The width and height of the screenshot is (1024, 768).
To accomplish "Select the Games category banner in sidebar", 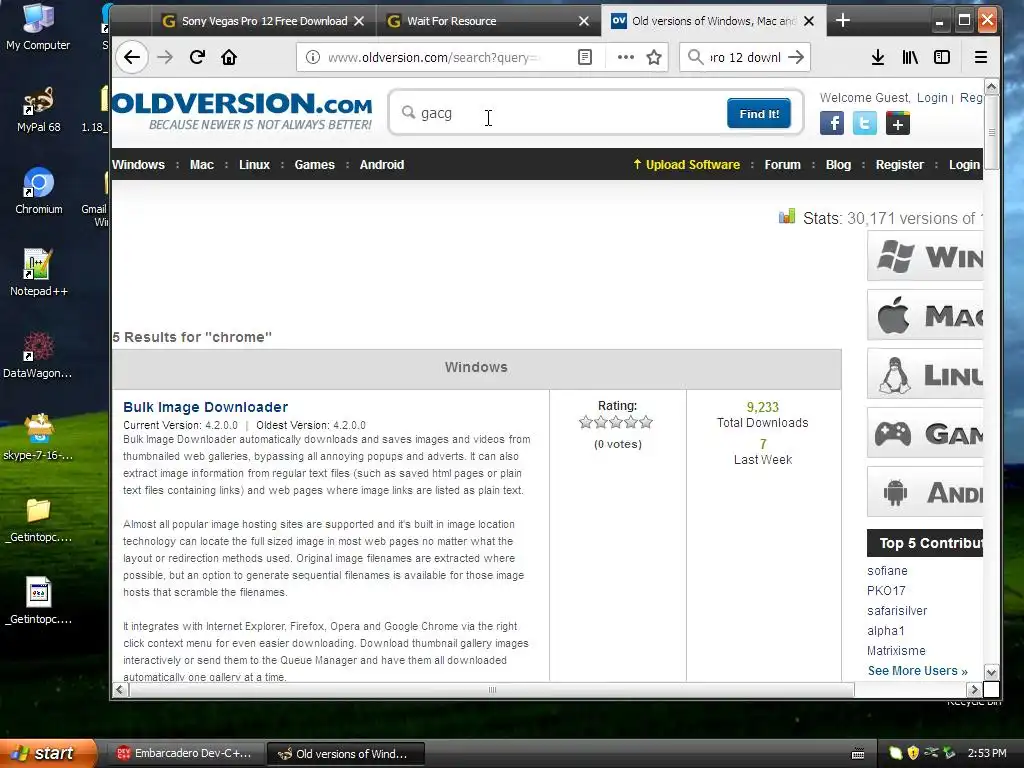I will (925, 433).
